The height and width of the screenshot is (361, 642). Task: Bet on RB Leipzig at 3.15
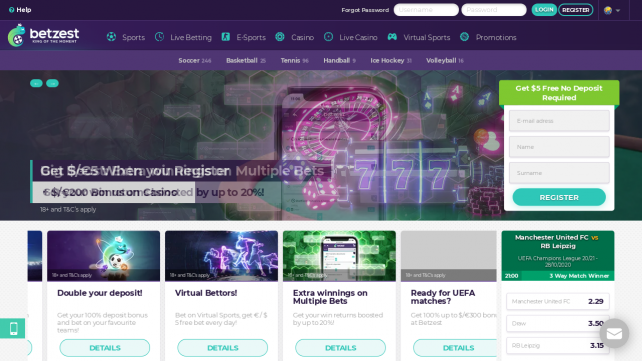[x=558, y=345]
